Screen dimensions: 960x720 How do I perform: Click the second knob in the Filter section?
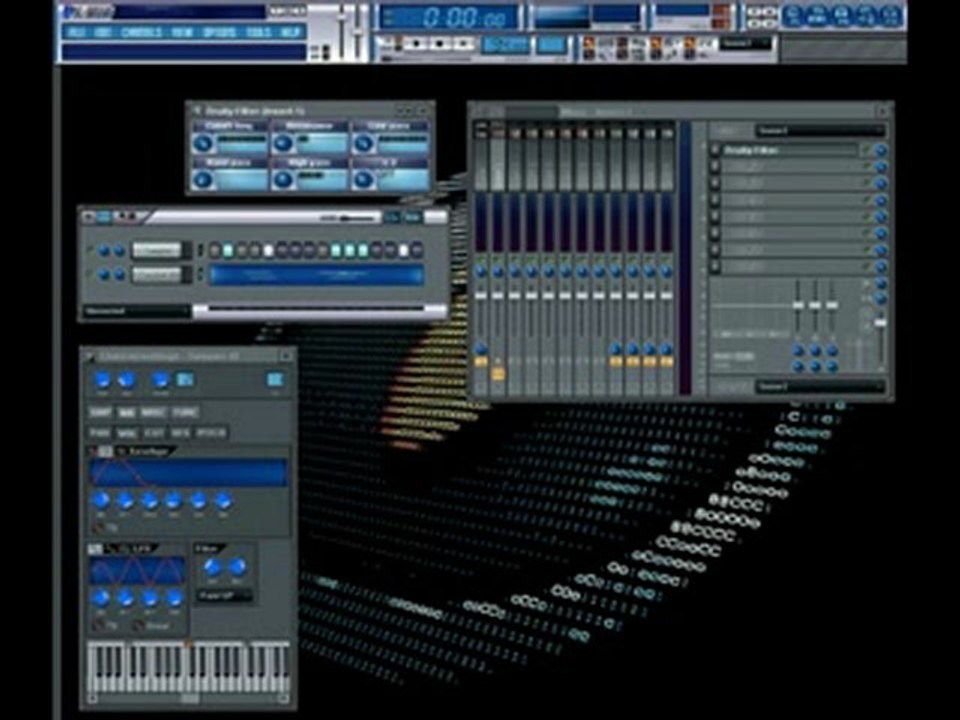pos(237,567)
